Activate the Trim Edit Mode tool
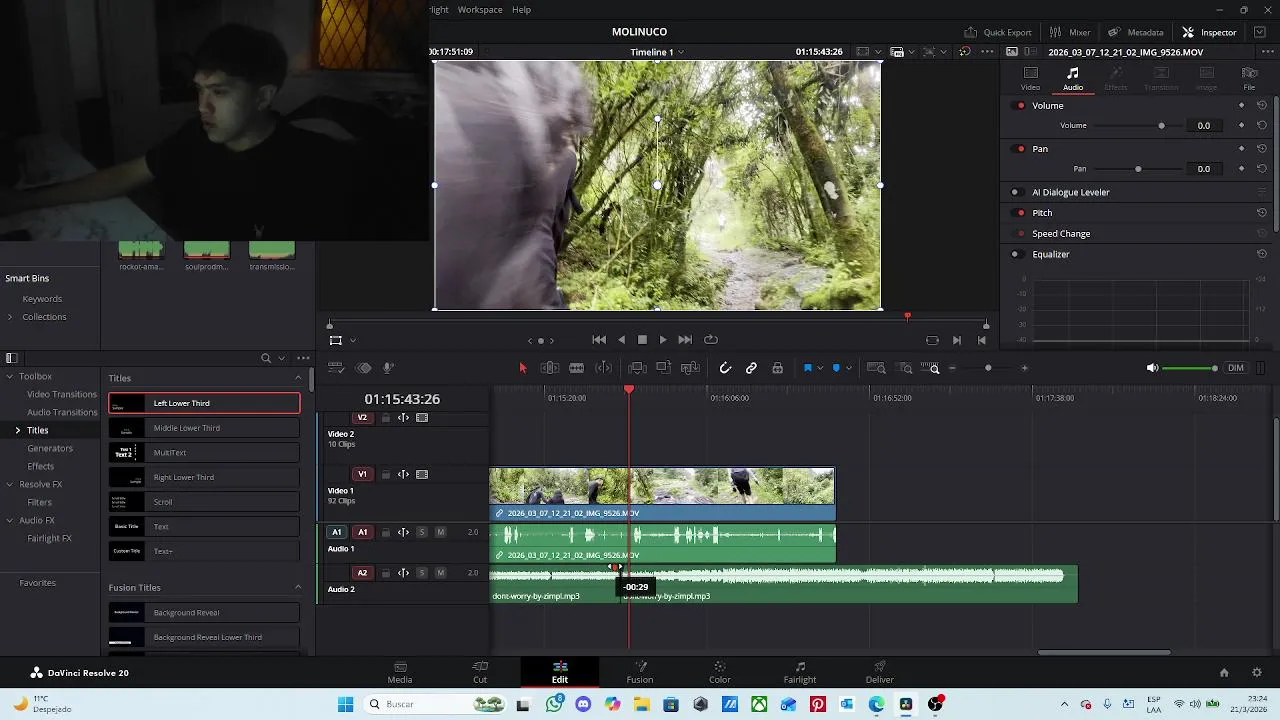This screenshot has height=720, width=1280. pos(550,368)
